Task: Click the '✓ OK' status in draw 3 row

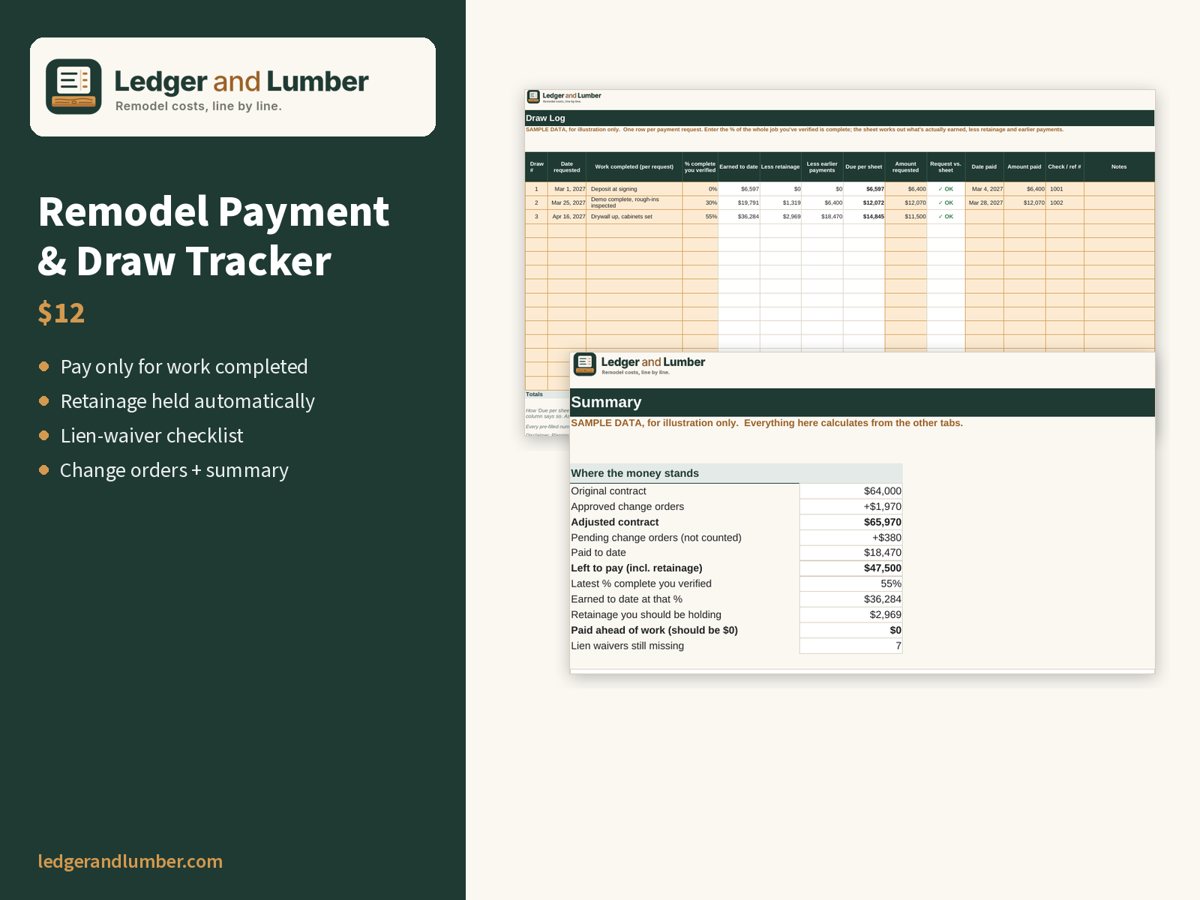Action: pyautogui.click(x=946, y=217)
